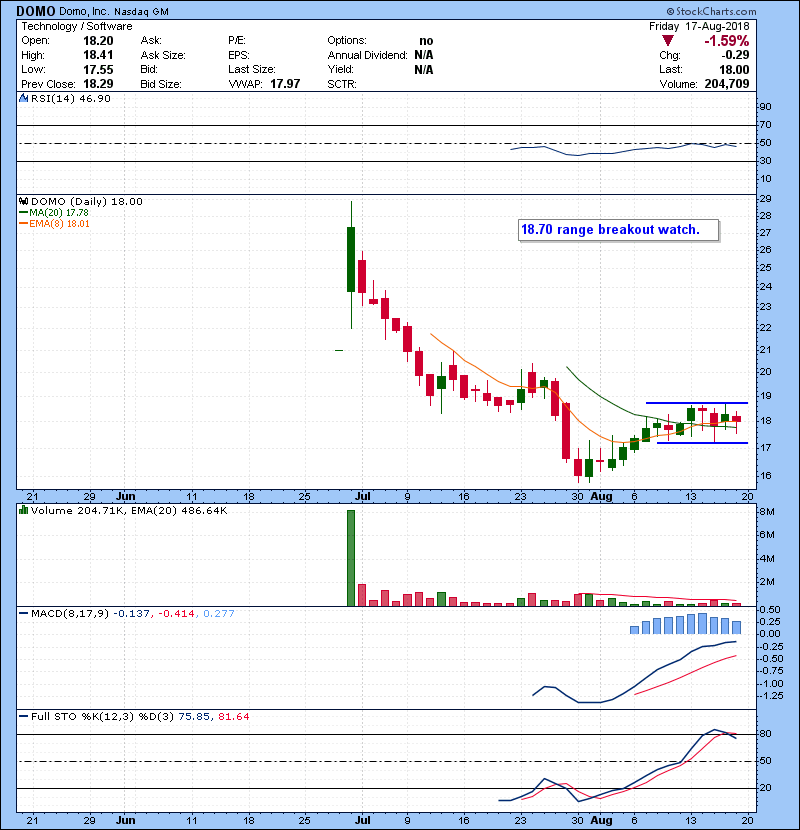
Task: Click the RSI(14) 46.90 label
Action: pyautogui.click(x=71, y=98)
